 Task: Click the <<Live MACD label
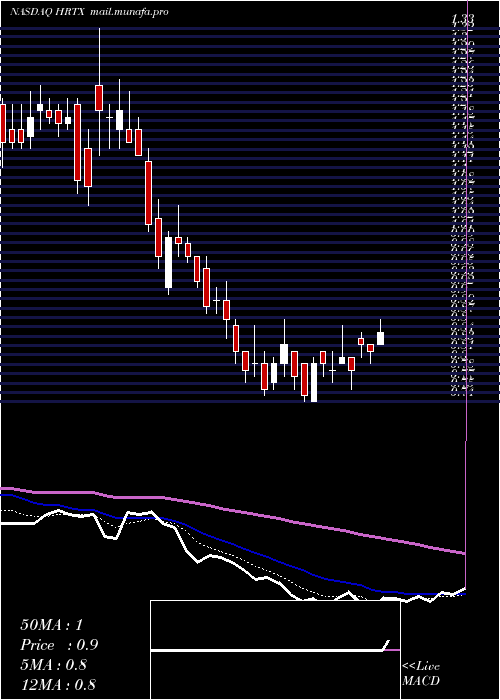[421, 674]
